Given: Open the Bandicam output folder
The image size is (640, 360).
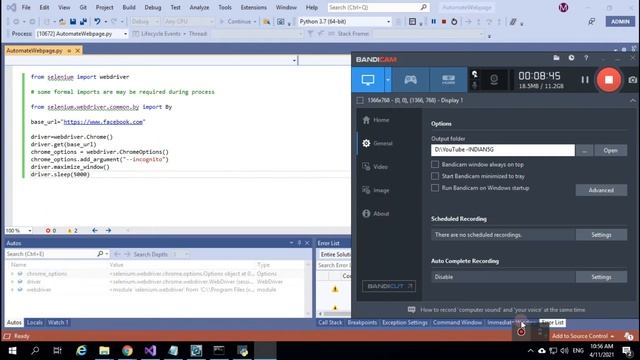Looking at the screenshot, I should coord(611,151).
